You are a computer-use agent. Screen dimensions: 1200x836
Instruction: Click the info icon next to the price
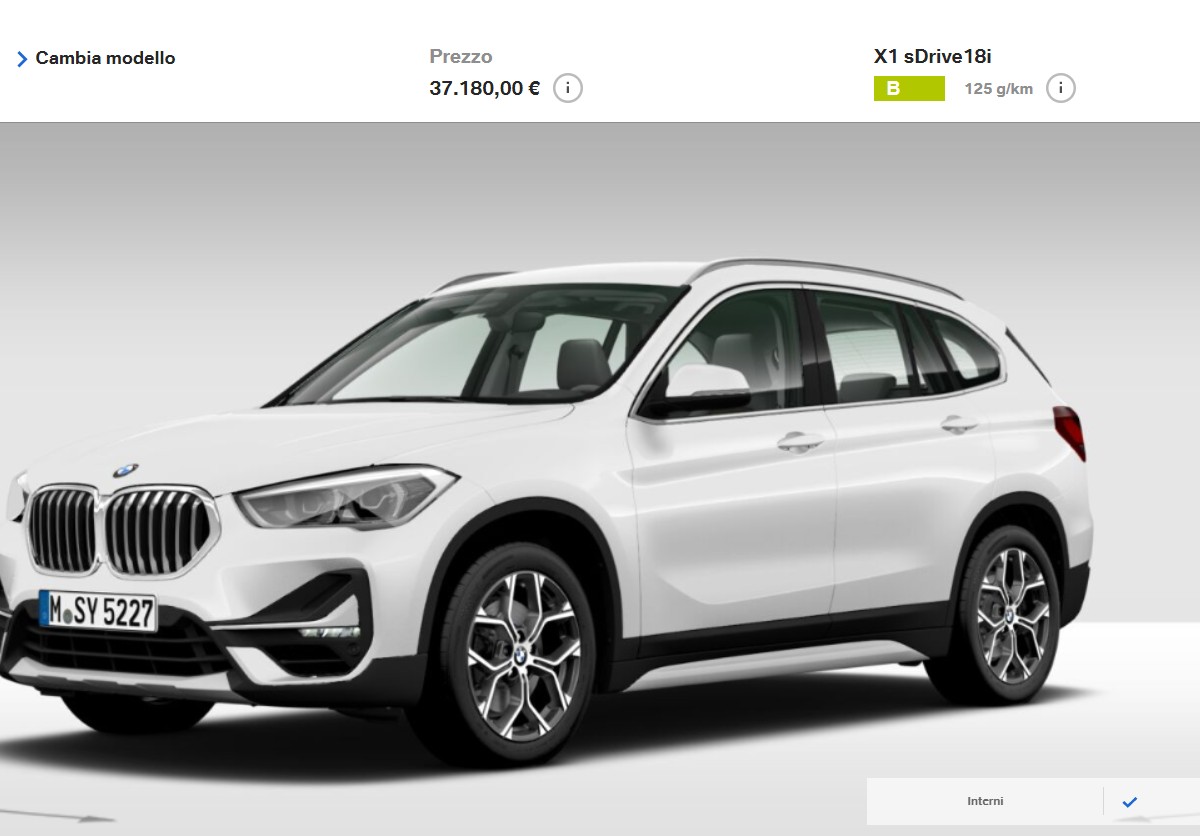pyautogui.click(x=568, y=88)
